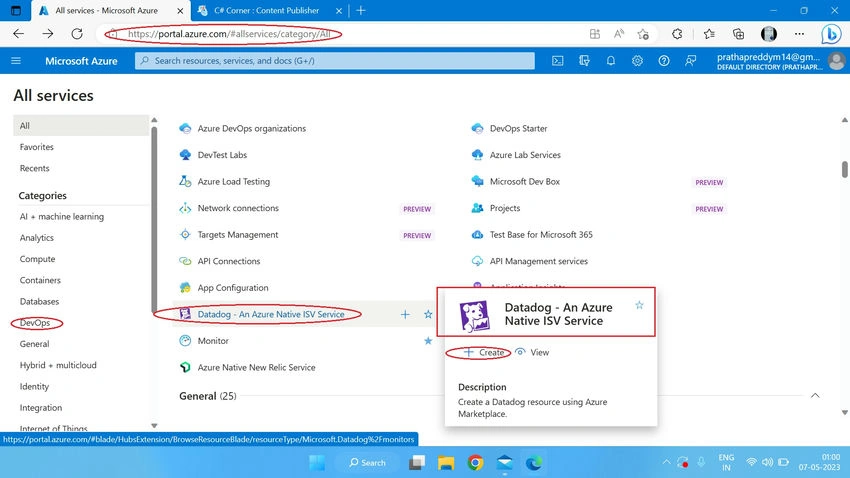850x478 pixels.
Task: Open the Monitor service link
Action: (213, 341)
